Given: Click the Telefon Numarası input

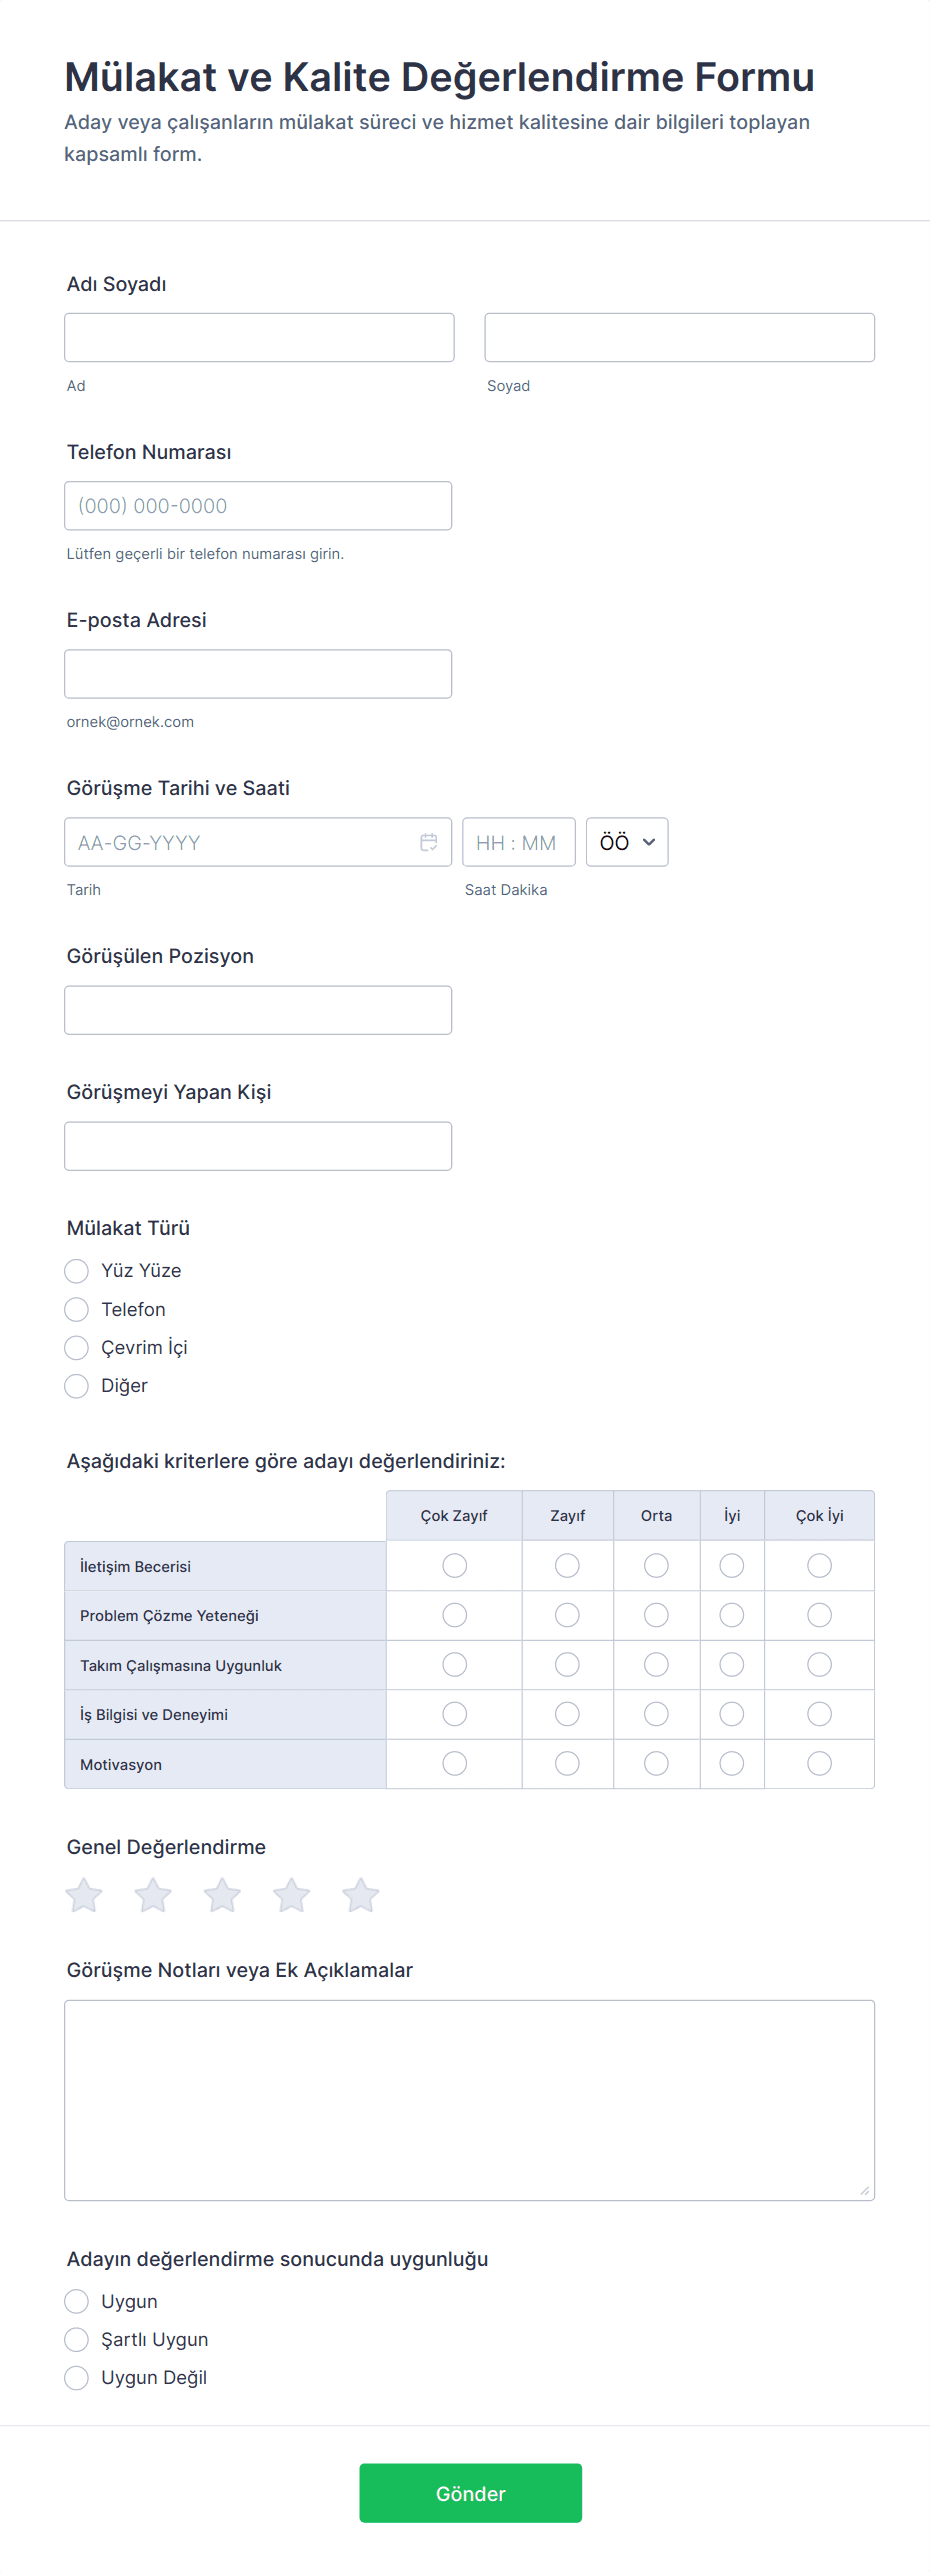Looking at the screenshot, I should pos(258,506).
